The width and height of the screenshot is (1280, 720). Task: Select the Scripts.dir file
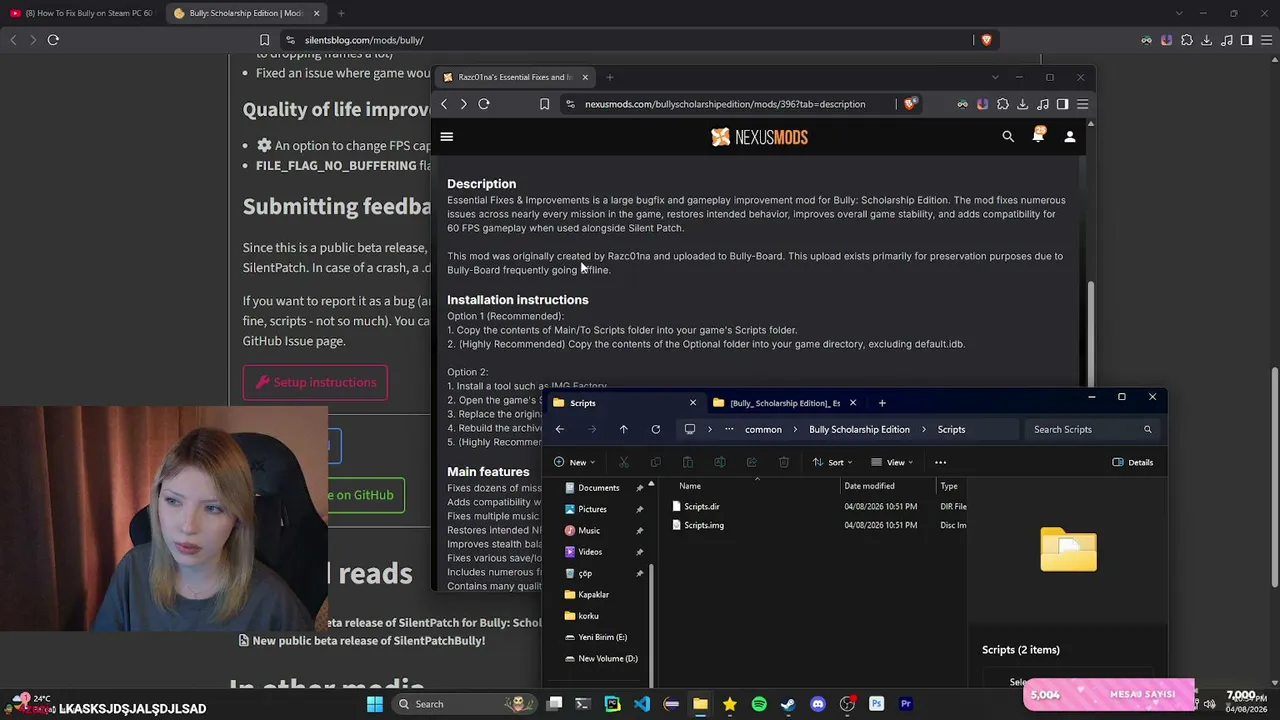[x=701, y=507]
